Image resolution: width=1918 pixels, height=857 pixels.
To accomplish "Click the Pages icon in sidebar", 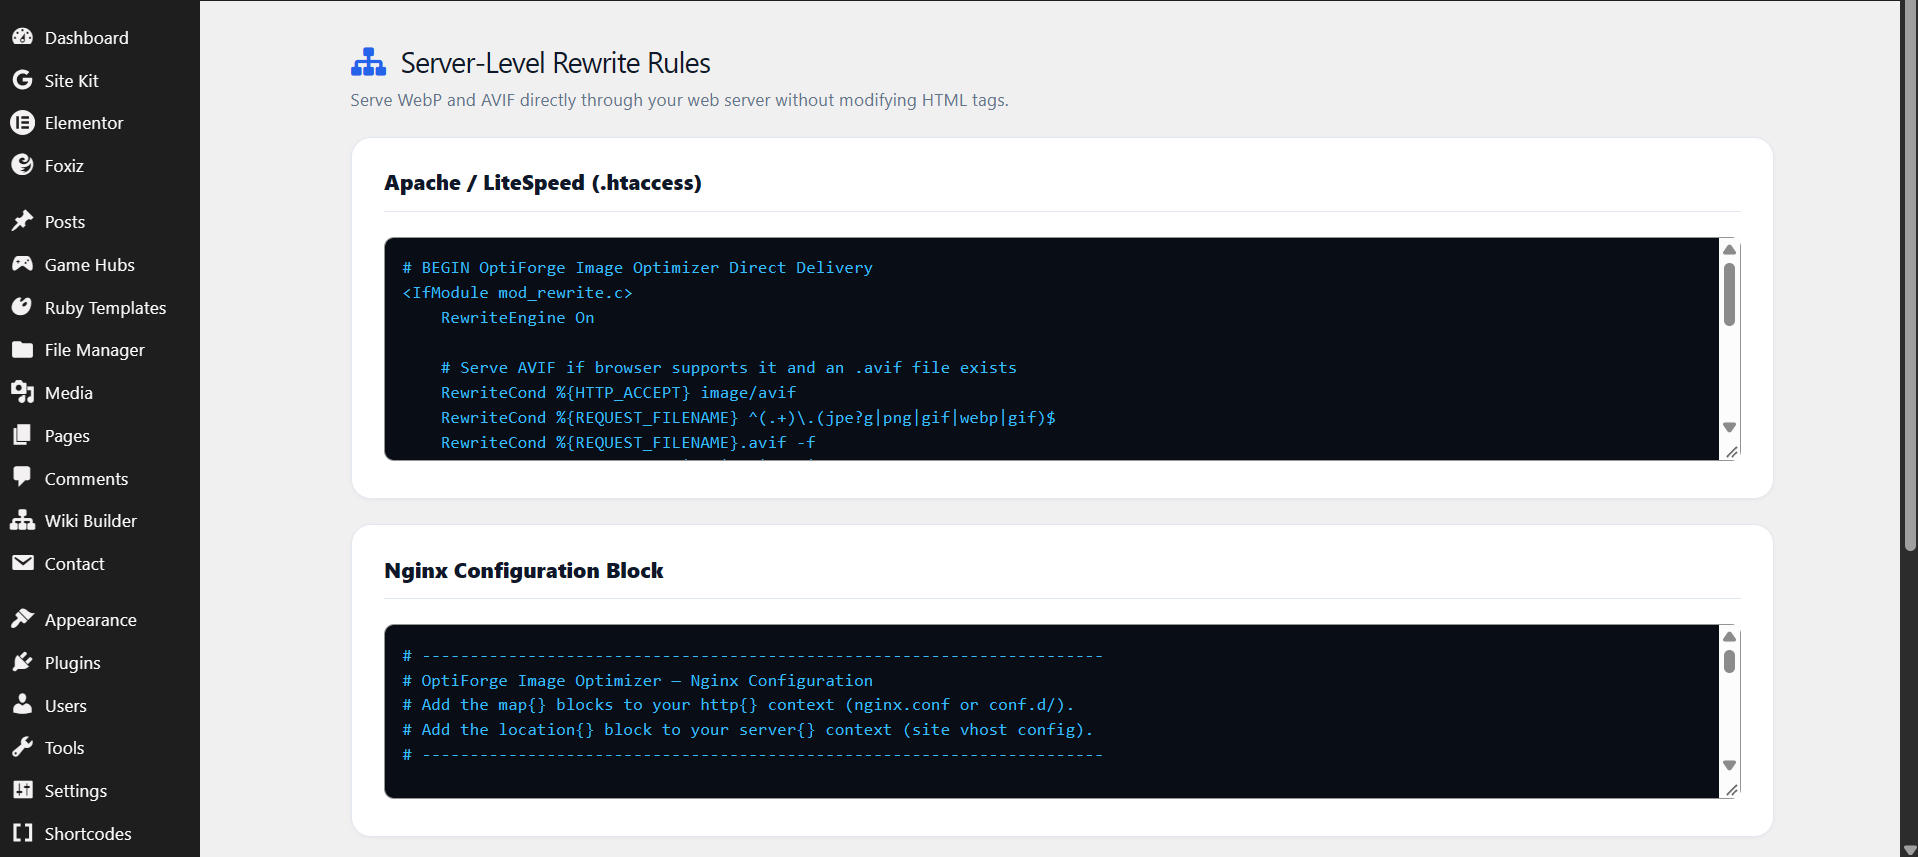I will tap(22, 435).
